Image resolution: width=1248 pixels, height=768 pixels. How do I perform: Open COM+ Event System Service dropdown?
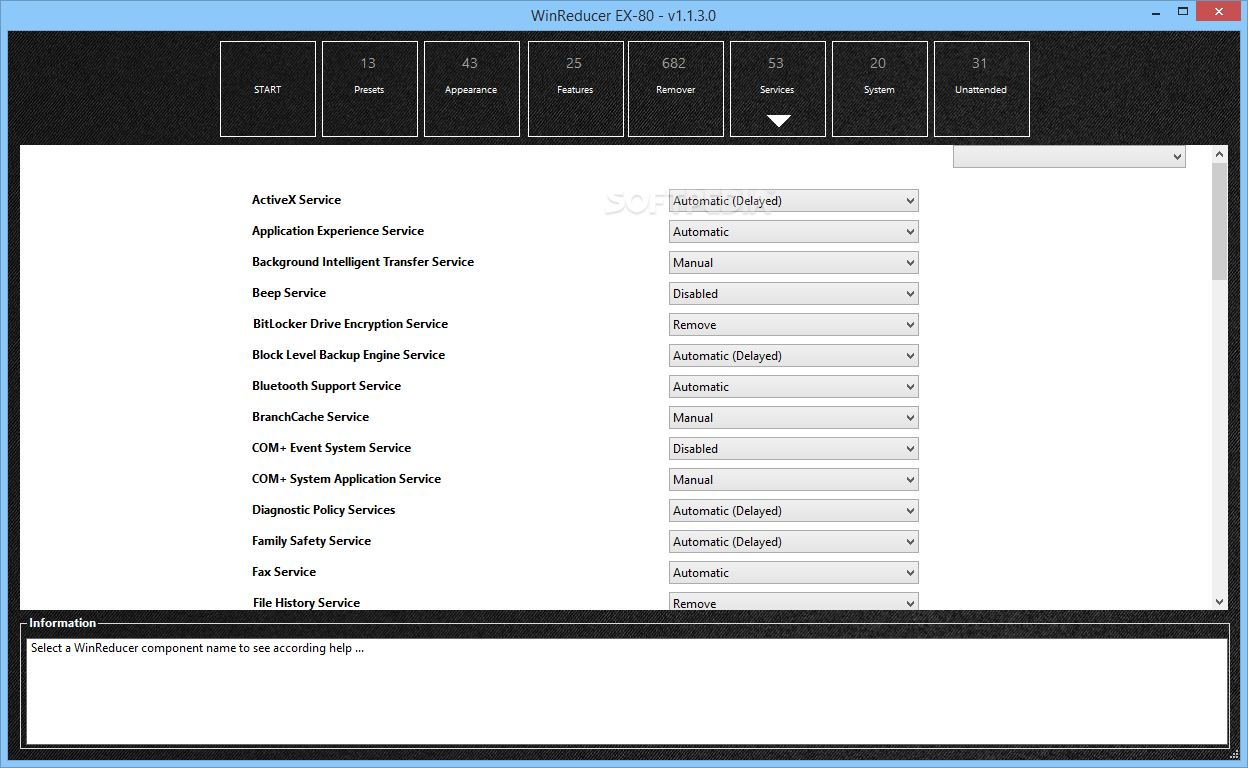pos(794,449)
